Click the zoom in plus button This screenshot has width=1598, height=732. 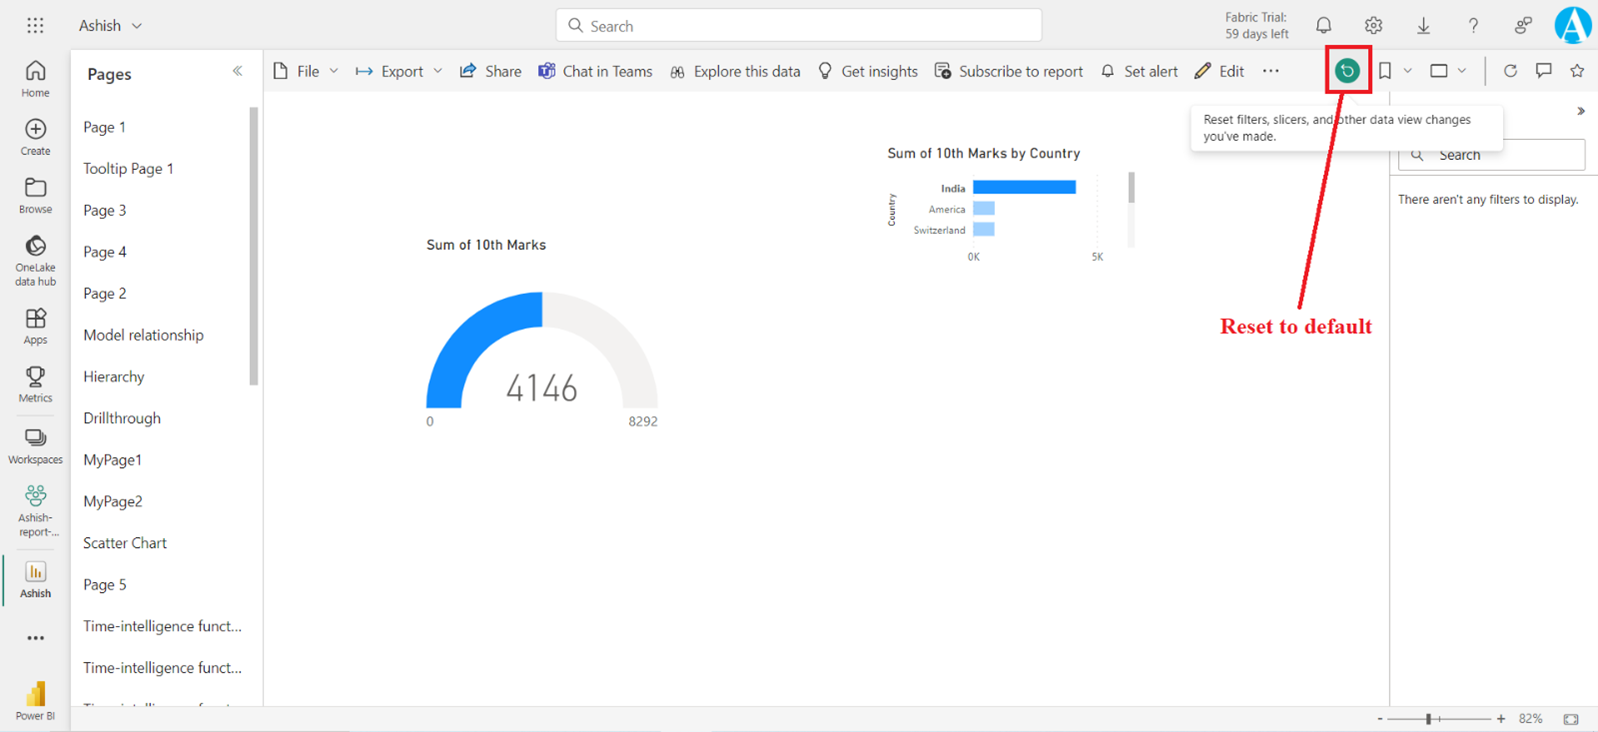[1501, 719]
